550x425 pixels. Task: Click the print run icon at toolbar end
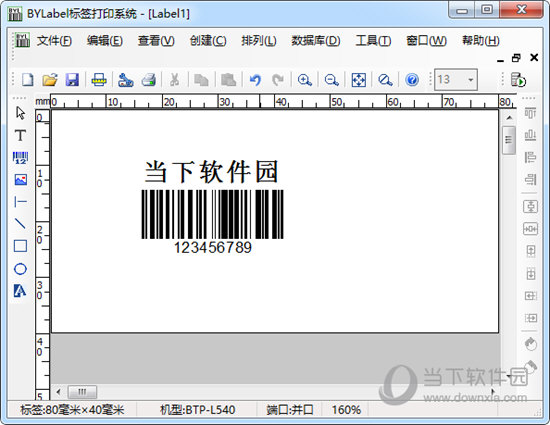click(x=518, y=80)
